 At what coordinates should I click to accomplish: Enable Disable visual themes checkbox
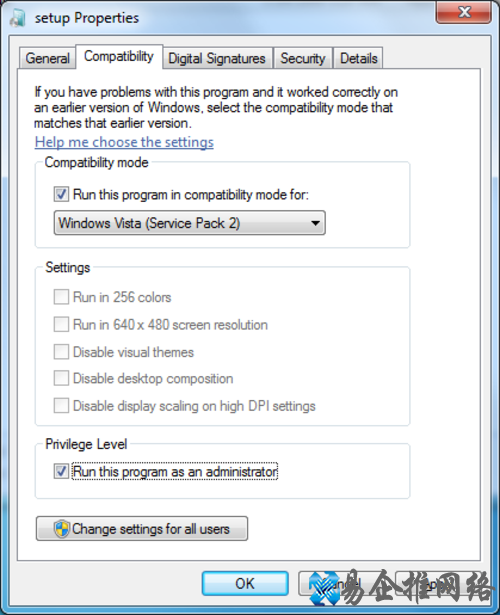pos(61,352)
